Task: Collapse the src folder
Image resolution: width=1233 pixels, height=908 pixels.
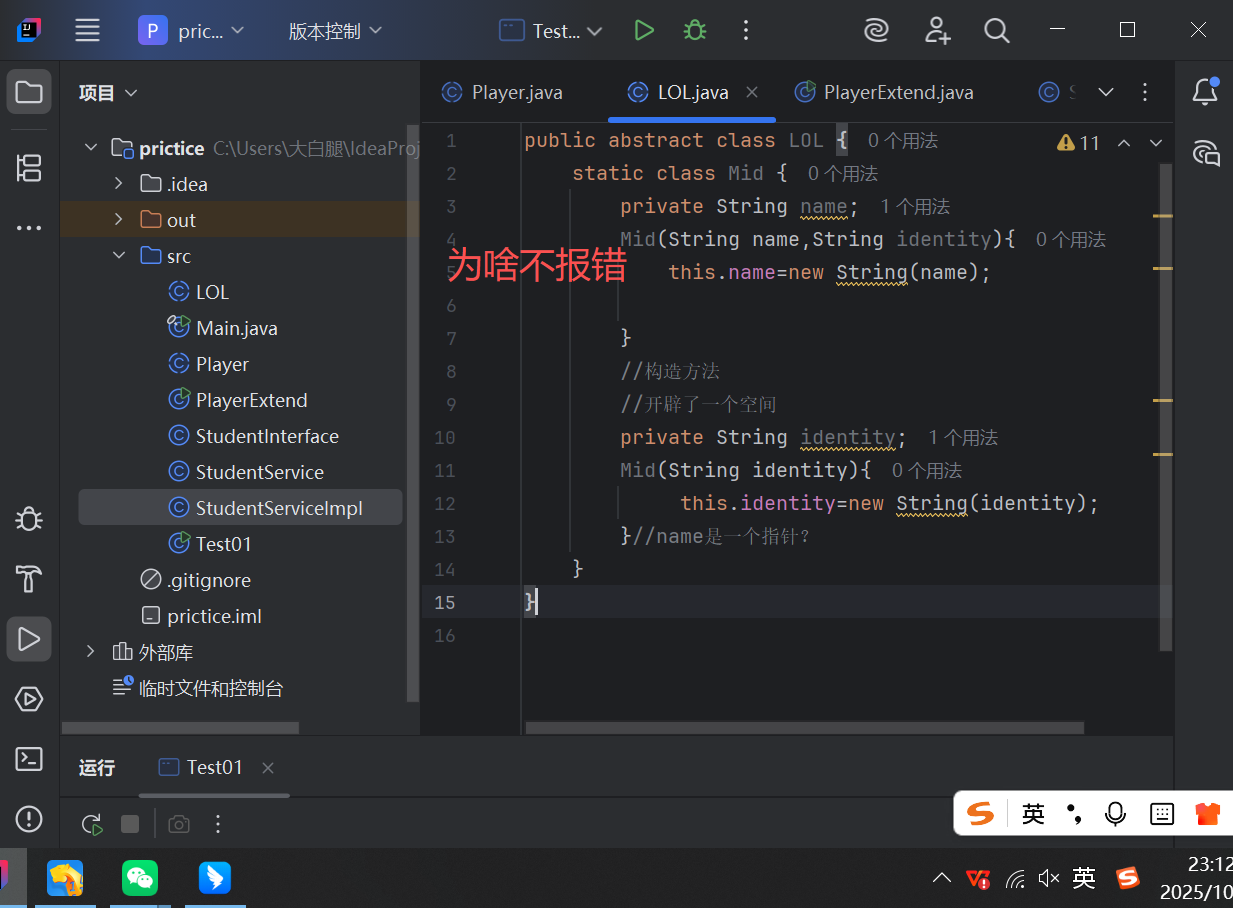Action: click(x=119, y=256)
